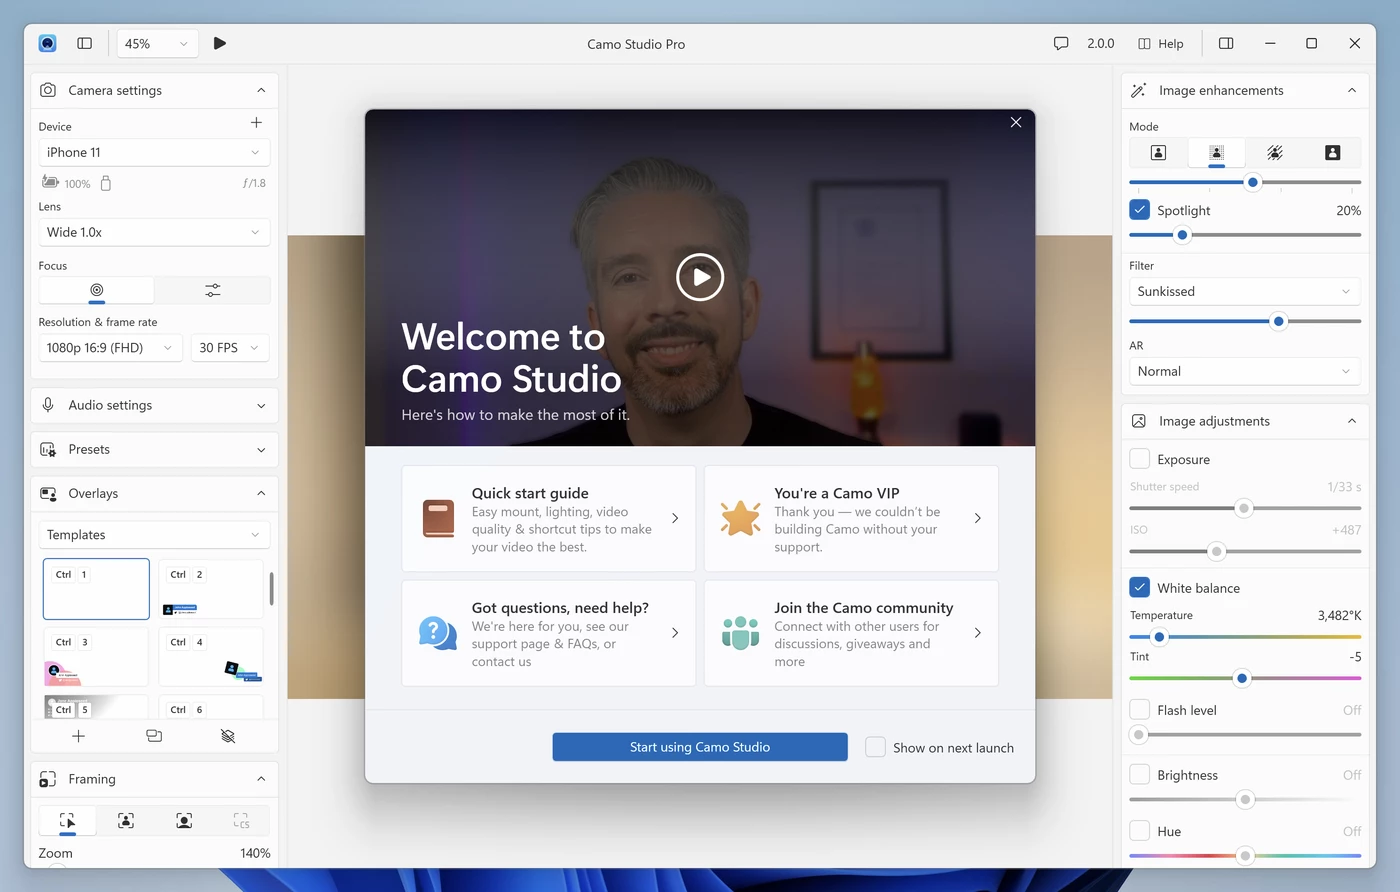Open the Help menu
This screenshot has width=1400, height=892.
[x=1161, y=43]
